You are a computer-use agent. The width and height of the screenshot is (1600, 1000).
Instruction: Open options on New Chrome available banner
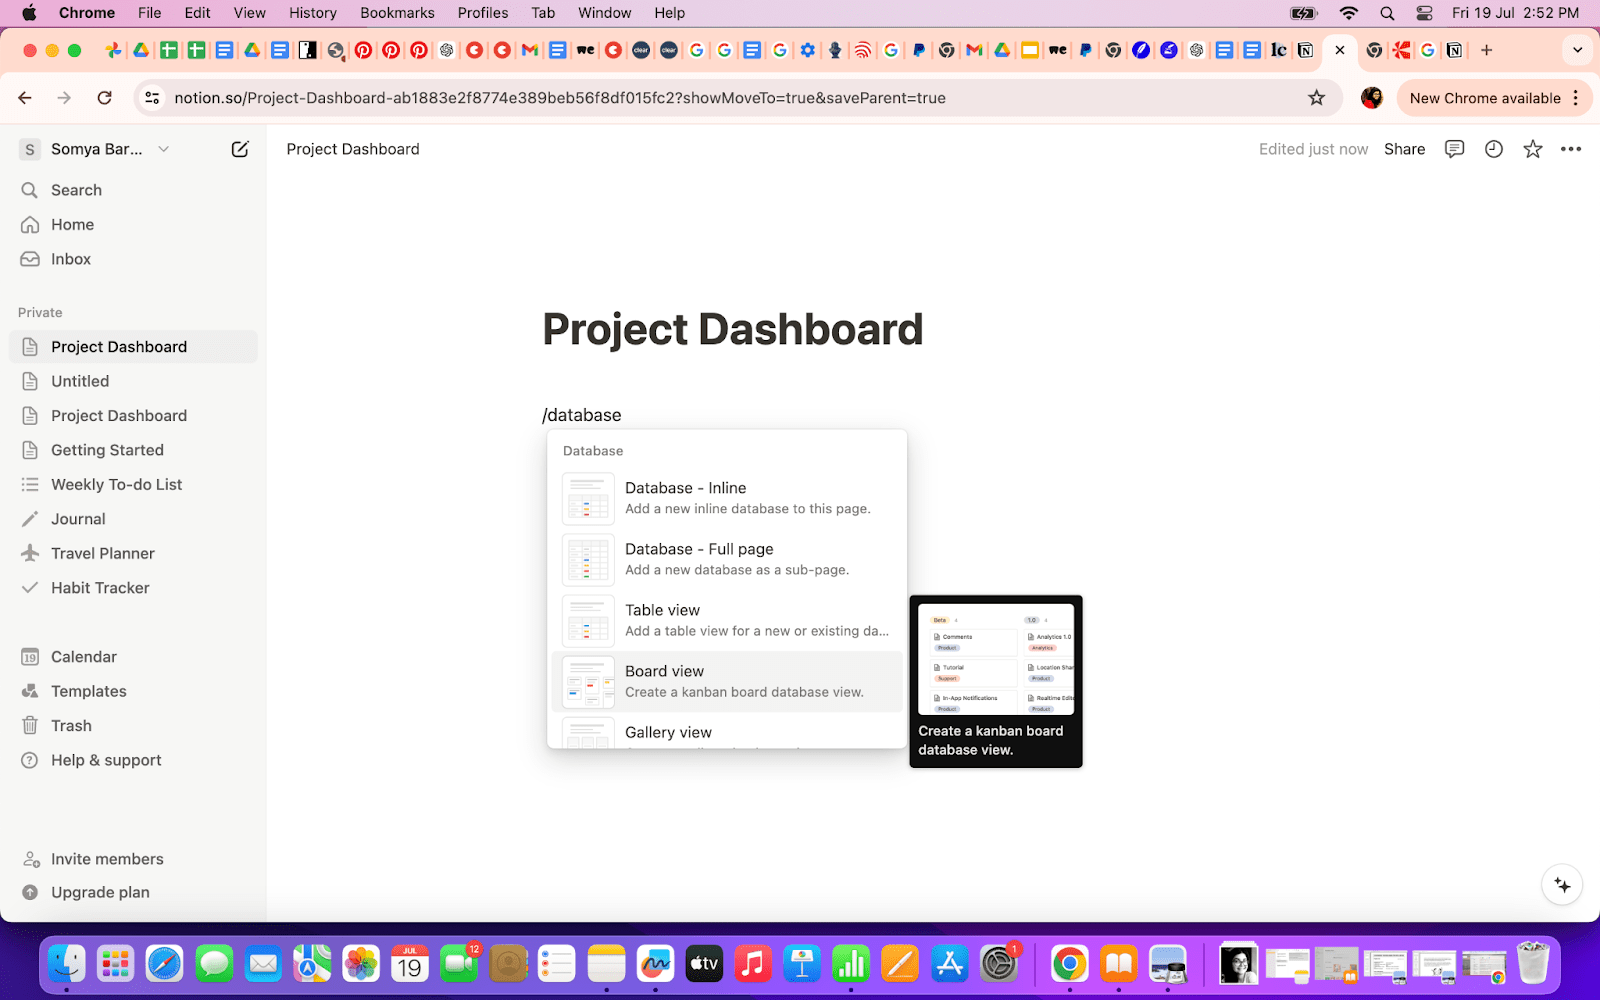pyautogui.click(x=1577, y=97)
